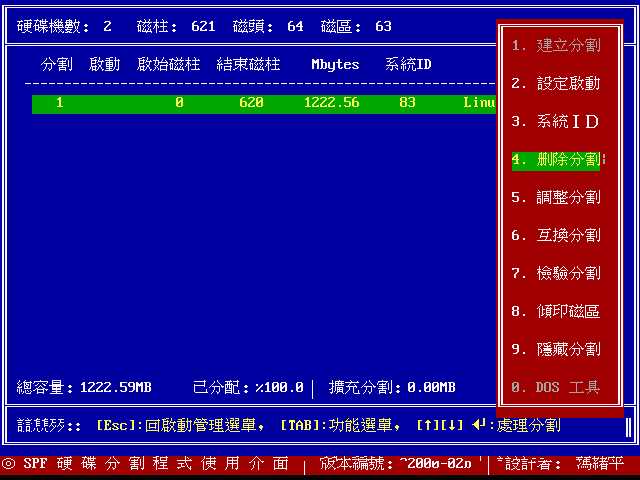Choose 2. 設定啟動 from function menu

(555, 84)
